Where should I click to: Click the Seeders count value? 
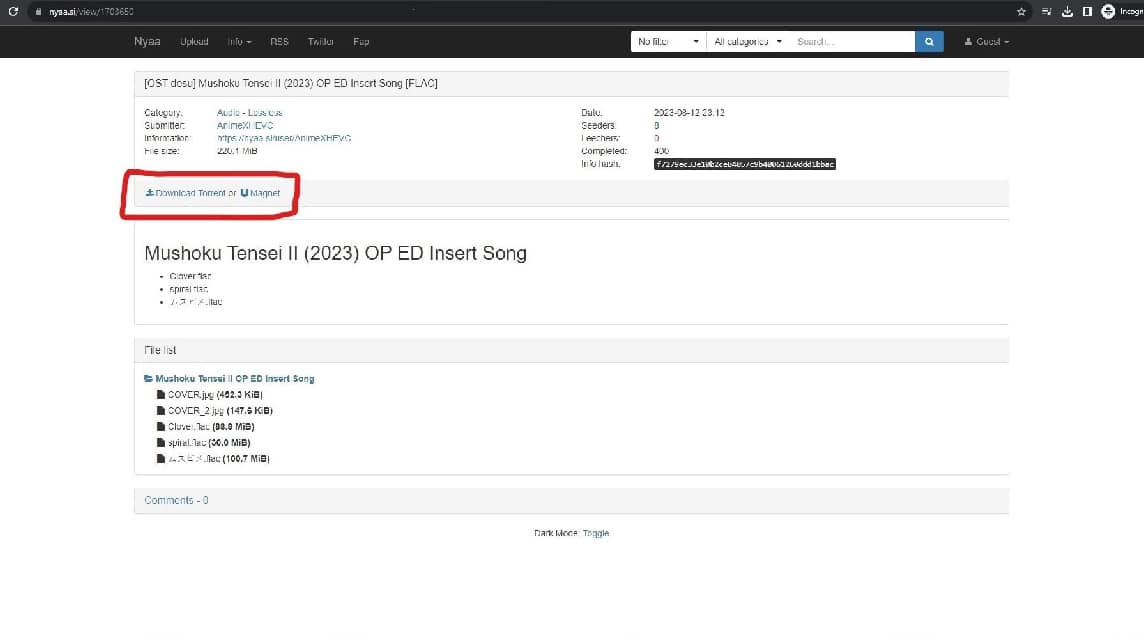(657, 126)
